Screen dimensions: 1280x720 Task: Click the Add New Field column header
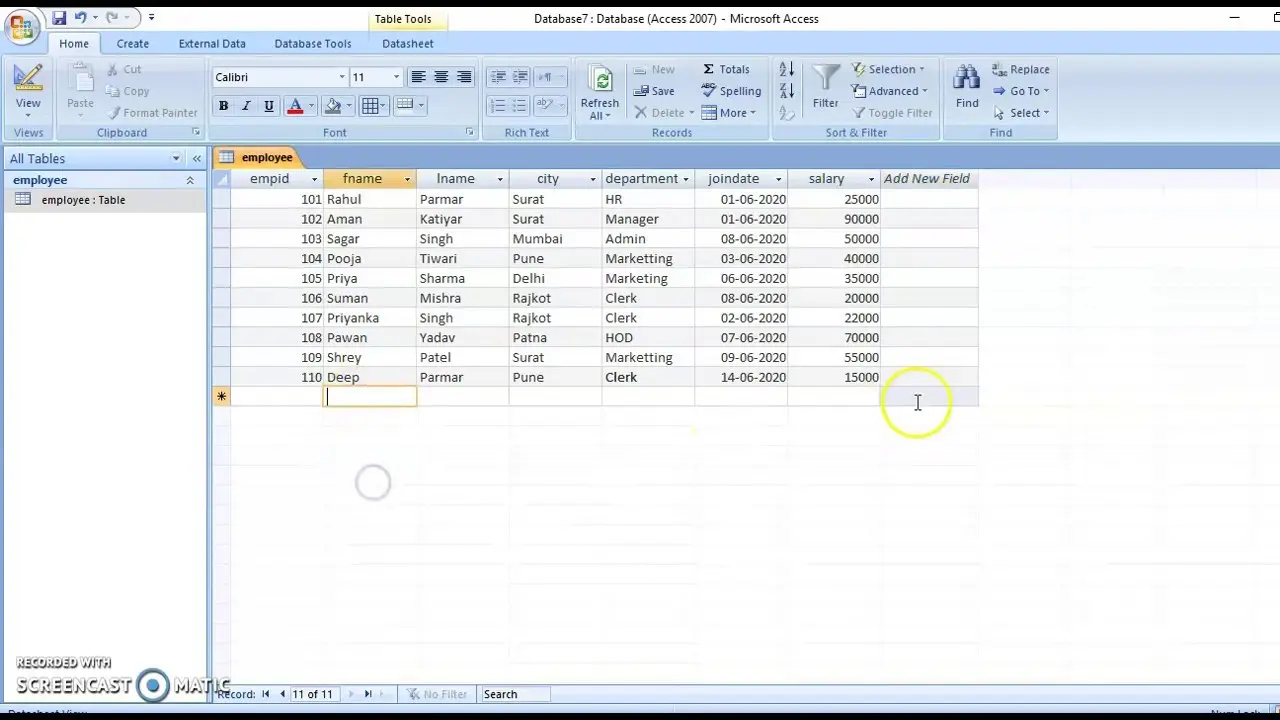coord(927,179)
